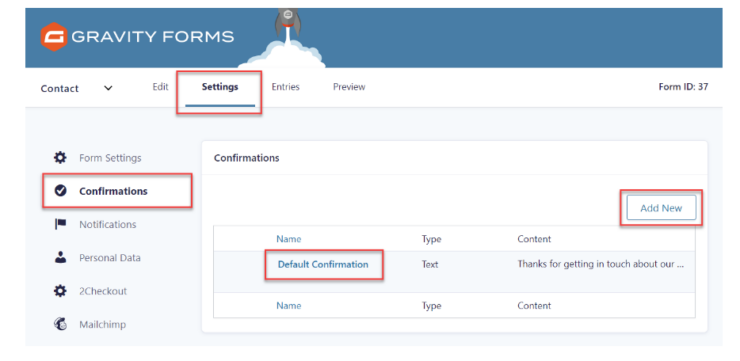Click the Text type cell
The image size is (740, 361).
click(430, 264)
